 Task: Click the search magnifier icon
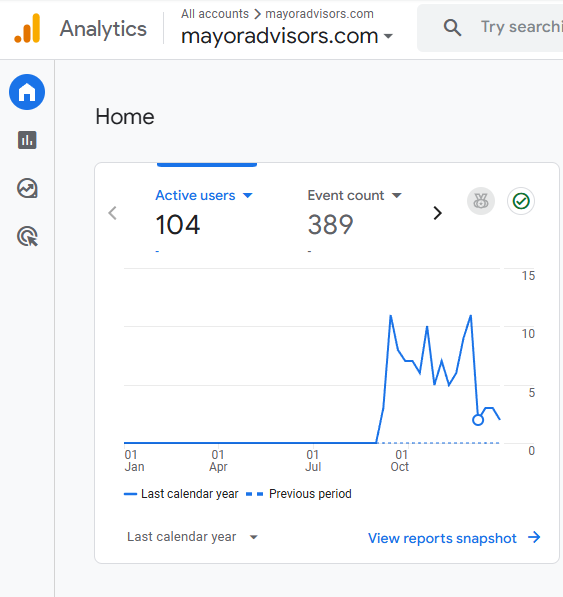click(452, 27)
